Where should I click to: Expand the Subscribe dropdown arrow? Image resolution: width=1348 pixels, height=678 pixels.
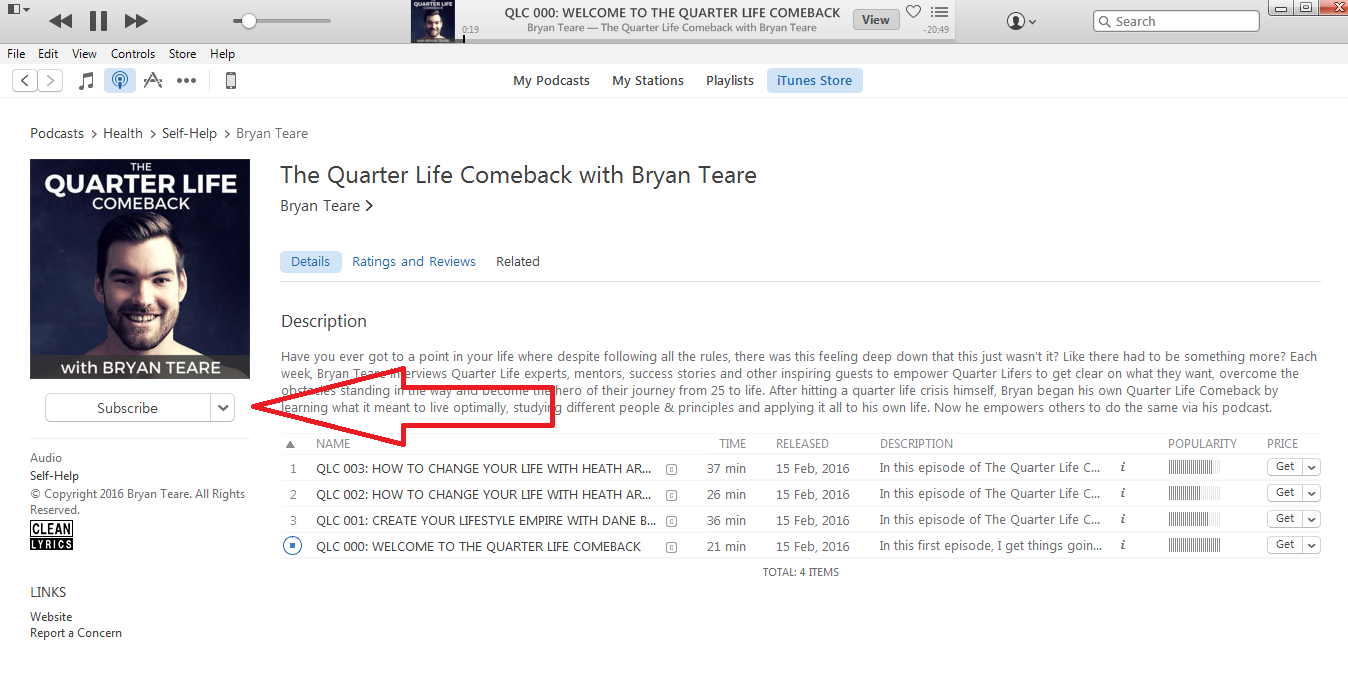pos(223,408)
